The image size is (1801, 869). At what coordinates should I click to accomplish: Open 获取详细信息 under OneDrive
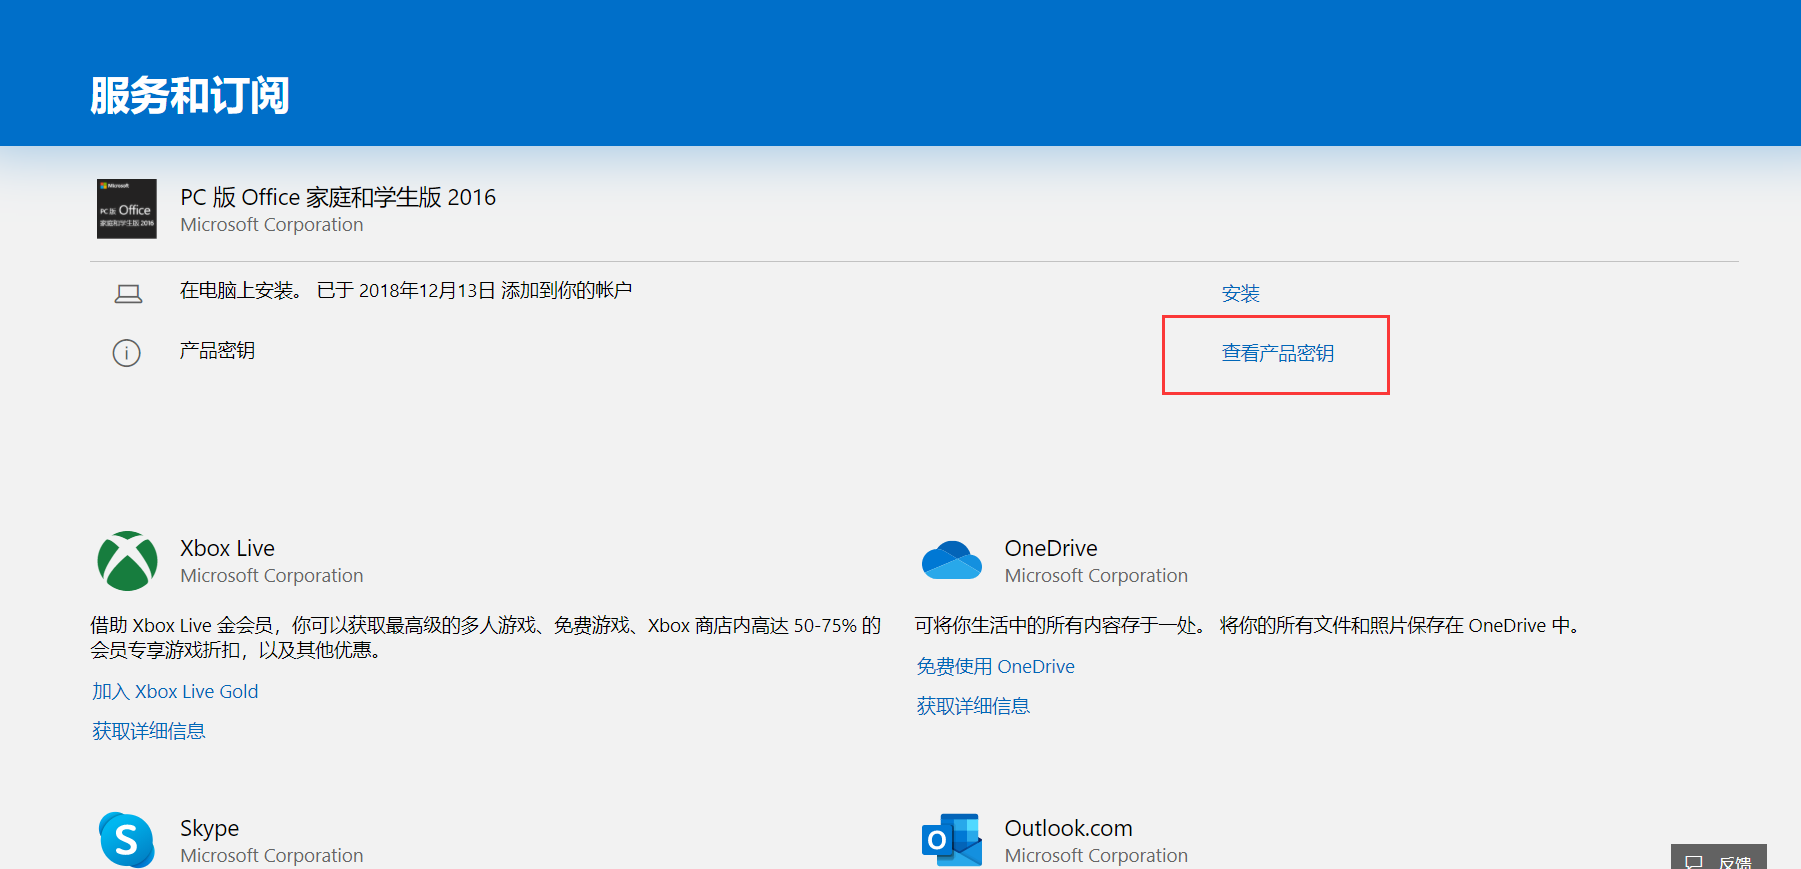tap(973, 707)
